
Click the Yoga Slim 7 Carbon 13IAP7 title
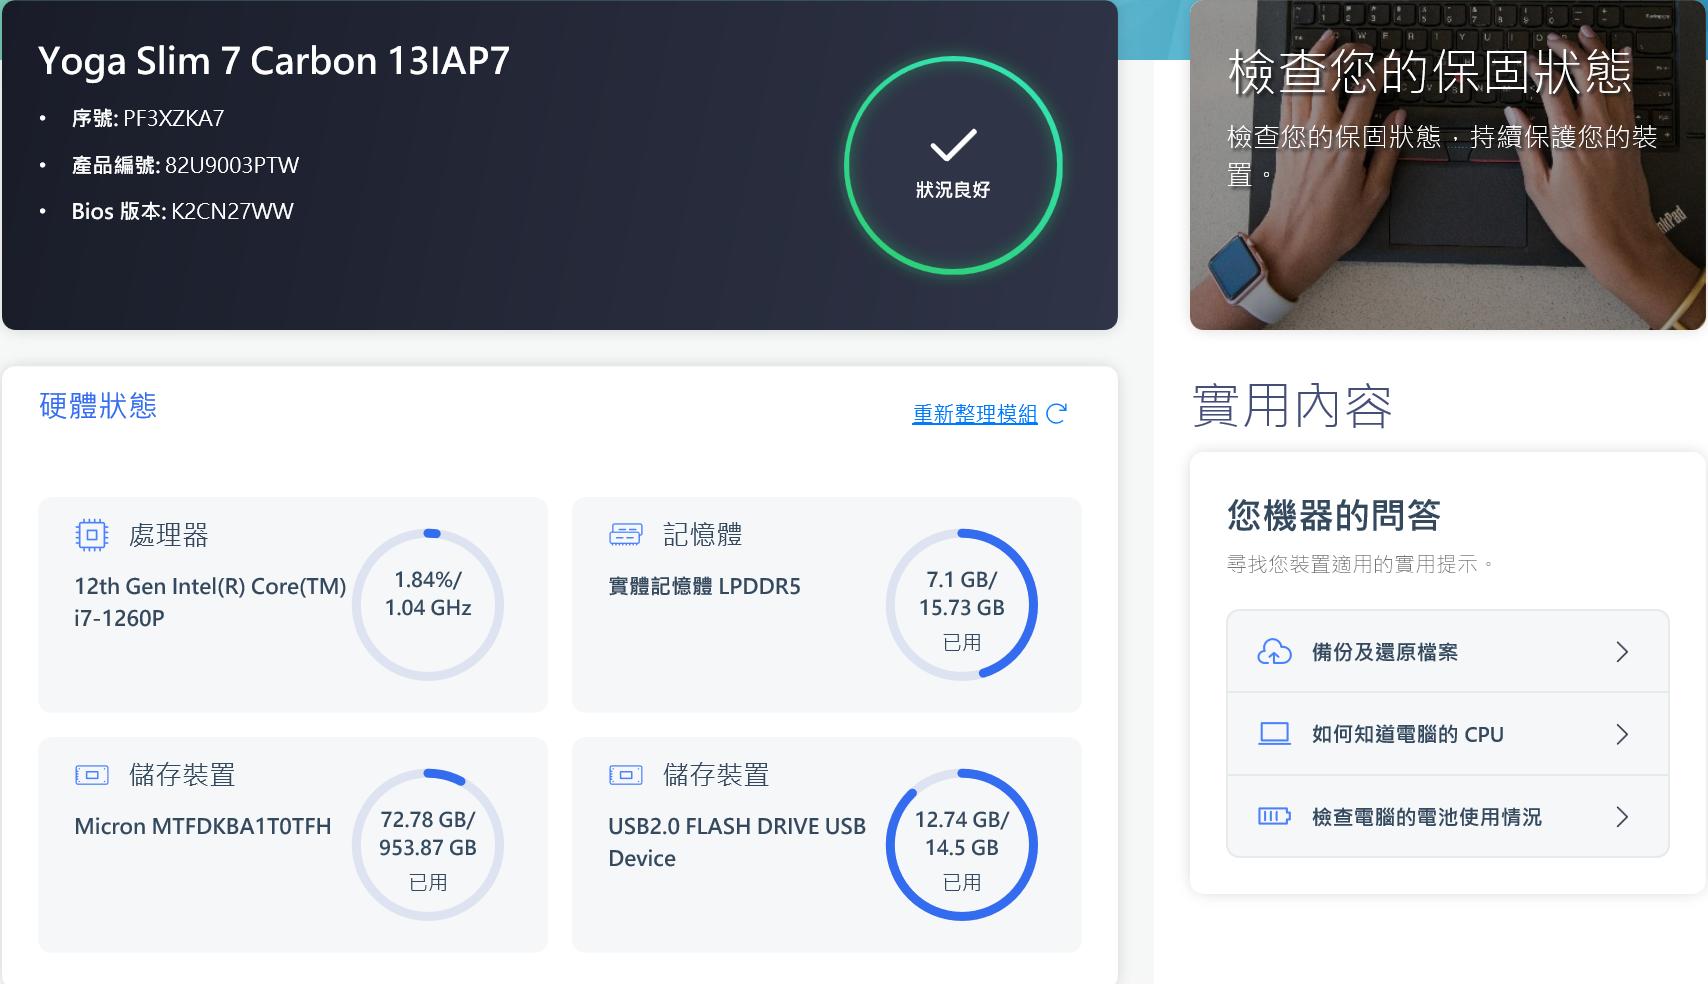coord(274,61)
